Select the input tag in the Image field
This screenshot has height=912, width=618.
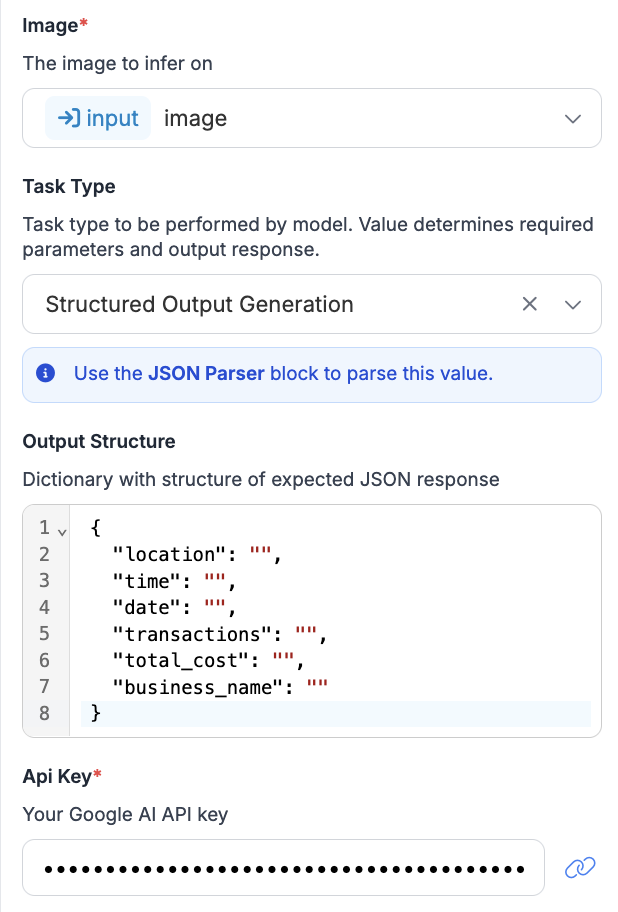(x=98, y=118)
